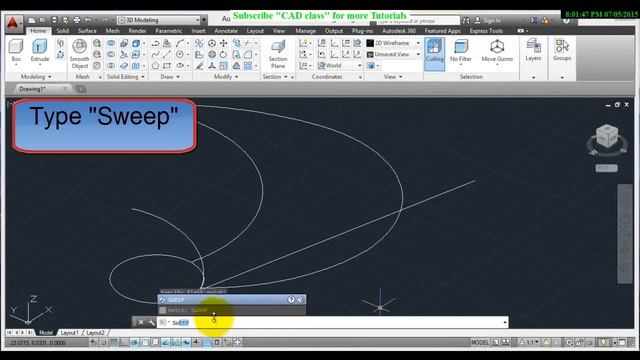Select the Spline tool in Draw panel
This screenshot has width=640, height=360.
tap(156, 54)
